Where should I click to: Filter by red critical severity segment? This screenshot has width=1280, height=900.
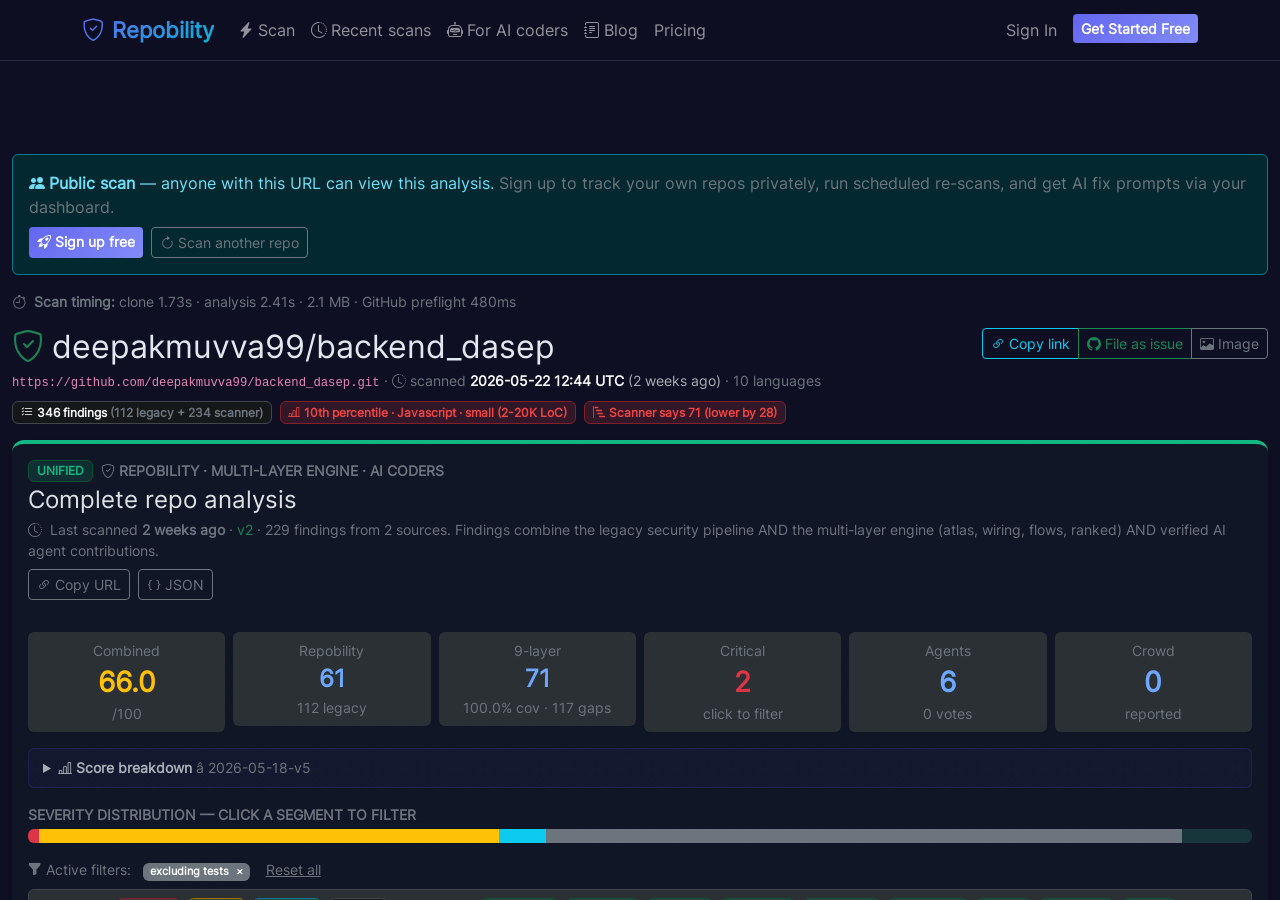click(x=33, y=836)
